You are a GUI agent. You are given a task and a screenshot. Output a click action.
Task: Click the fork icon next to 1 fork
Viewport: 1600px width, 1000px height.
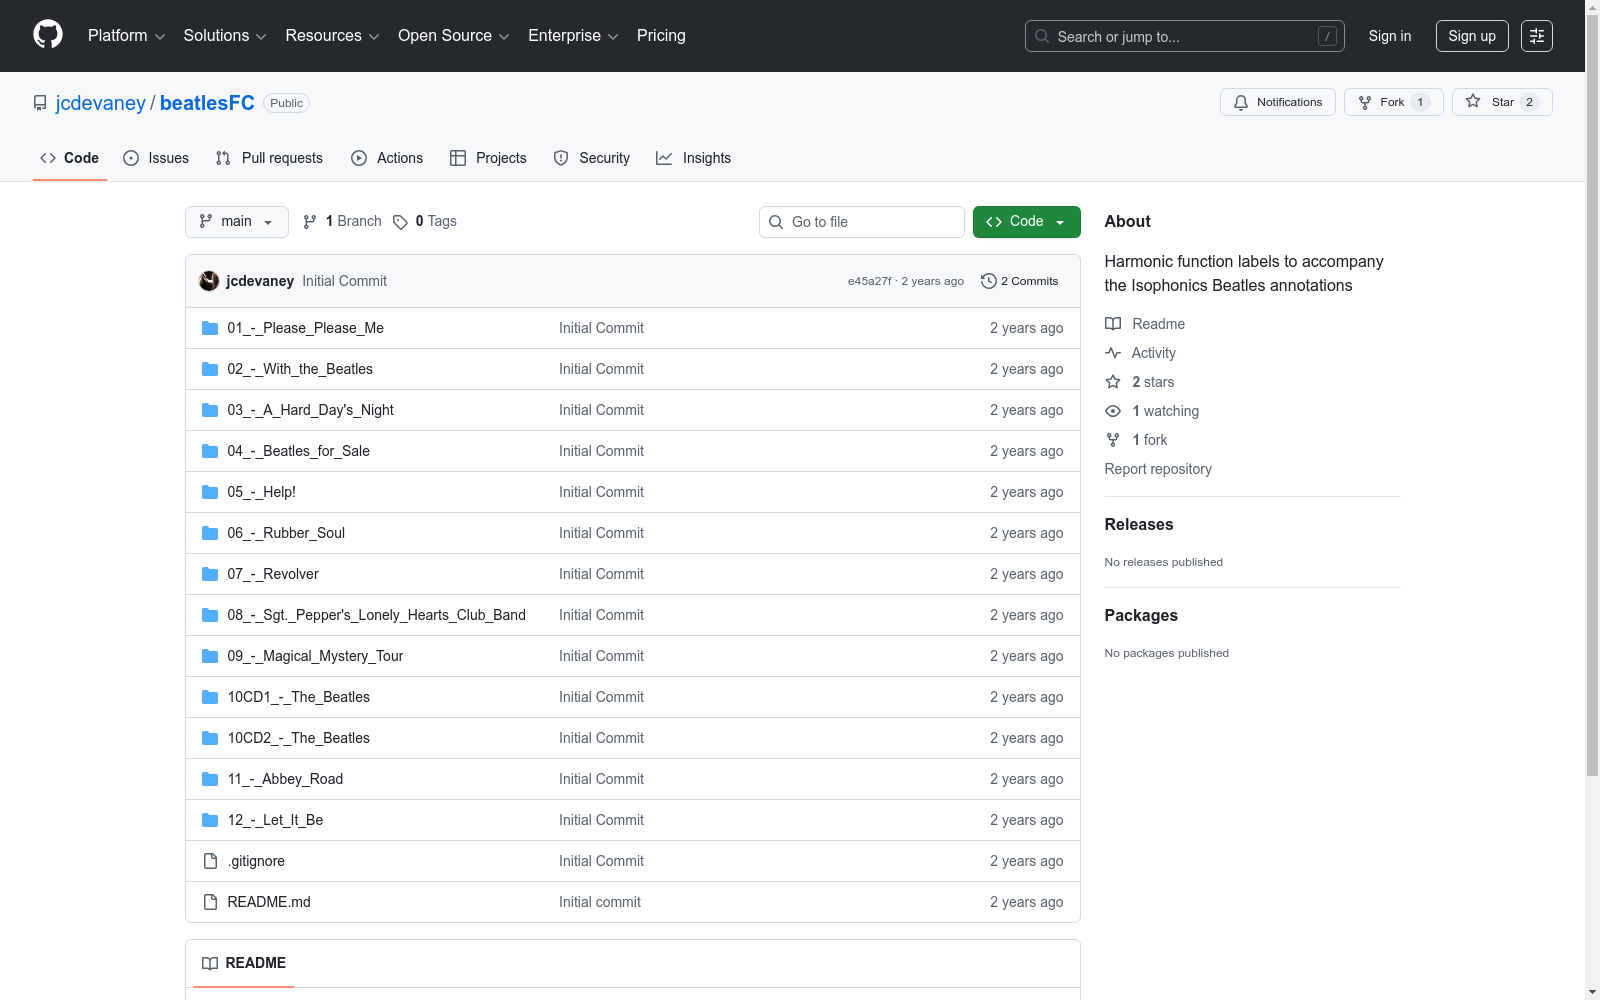[x=1113, y=440]
